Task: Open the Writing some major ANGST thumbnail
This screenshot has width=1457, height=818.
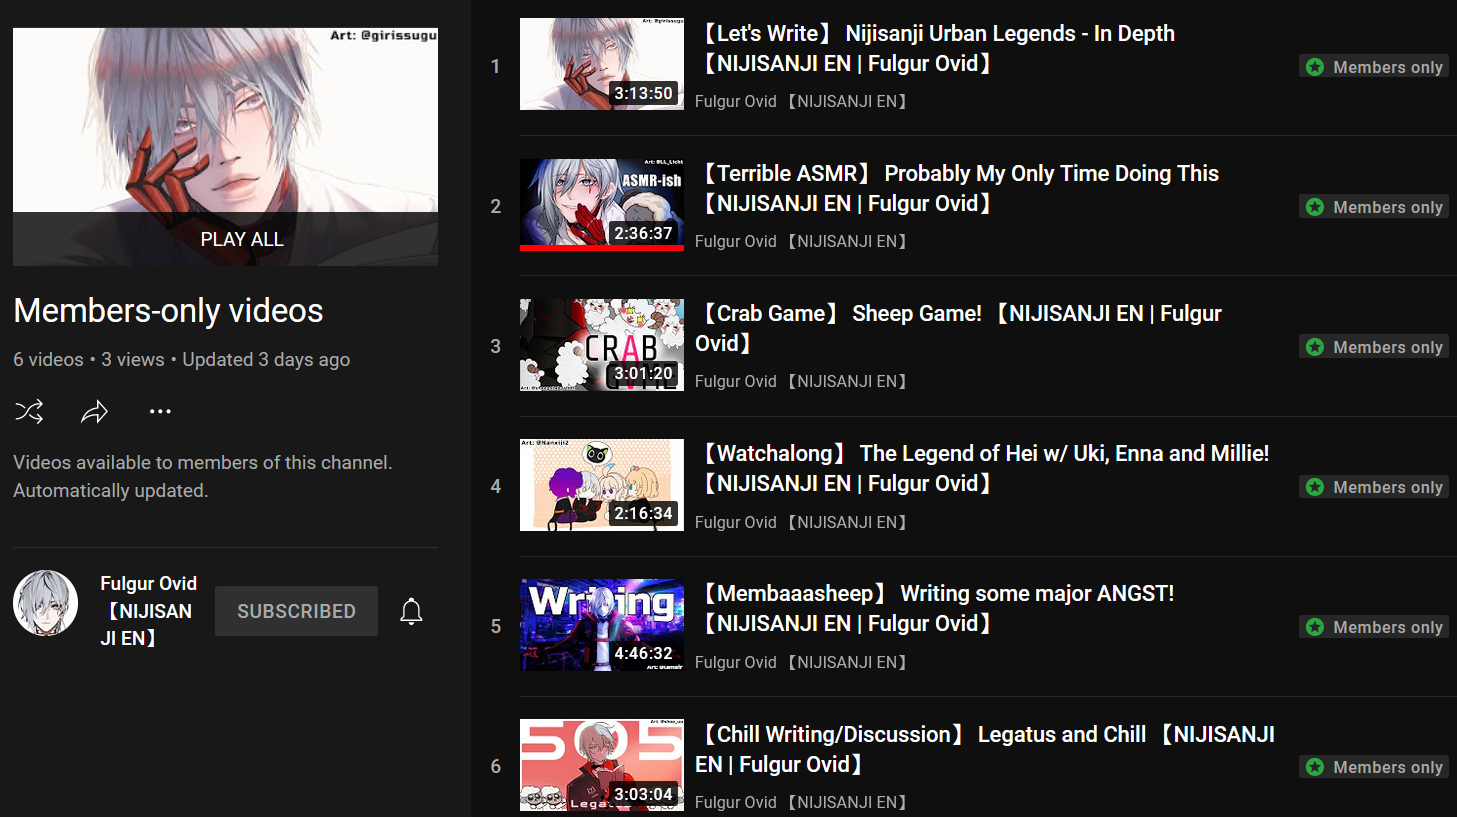Action: click(x=602, y=625)
